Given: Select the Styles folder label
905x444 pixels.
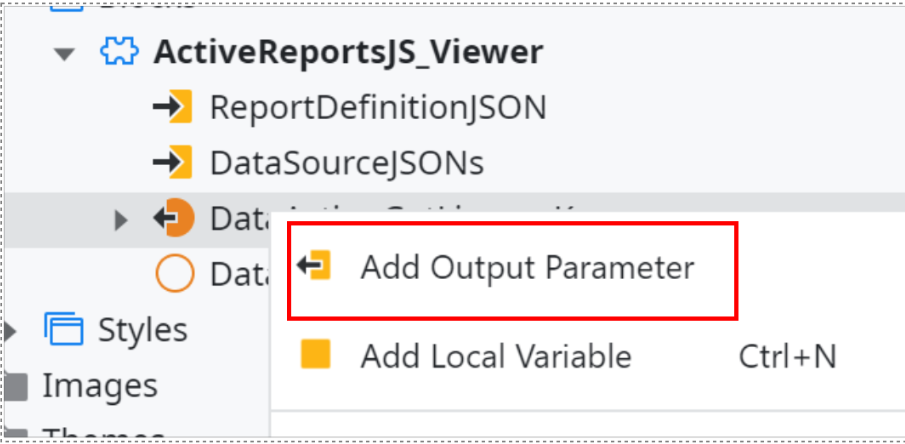Looking at the screenshot, I should (143, 330).
